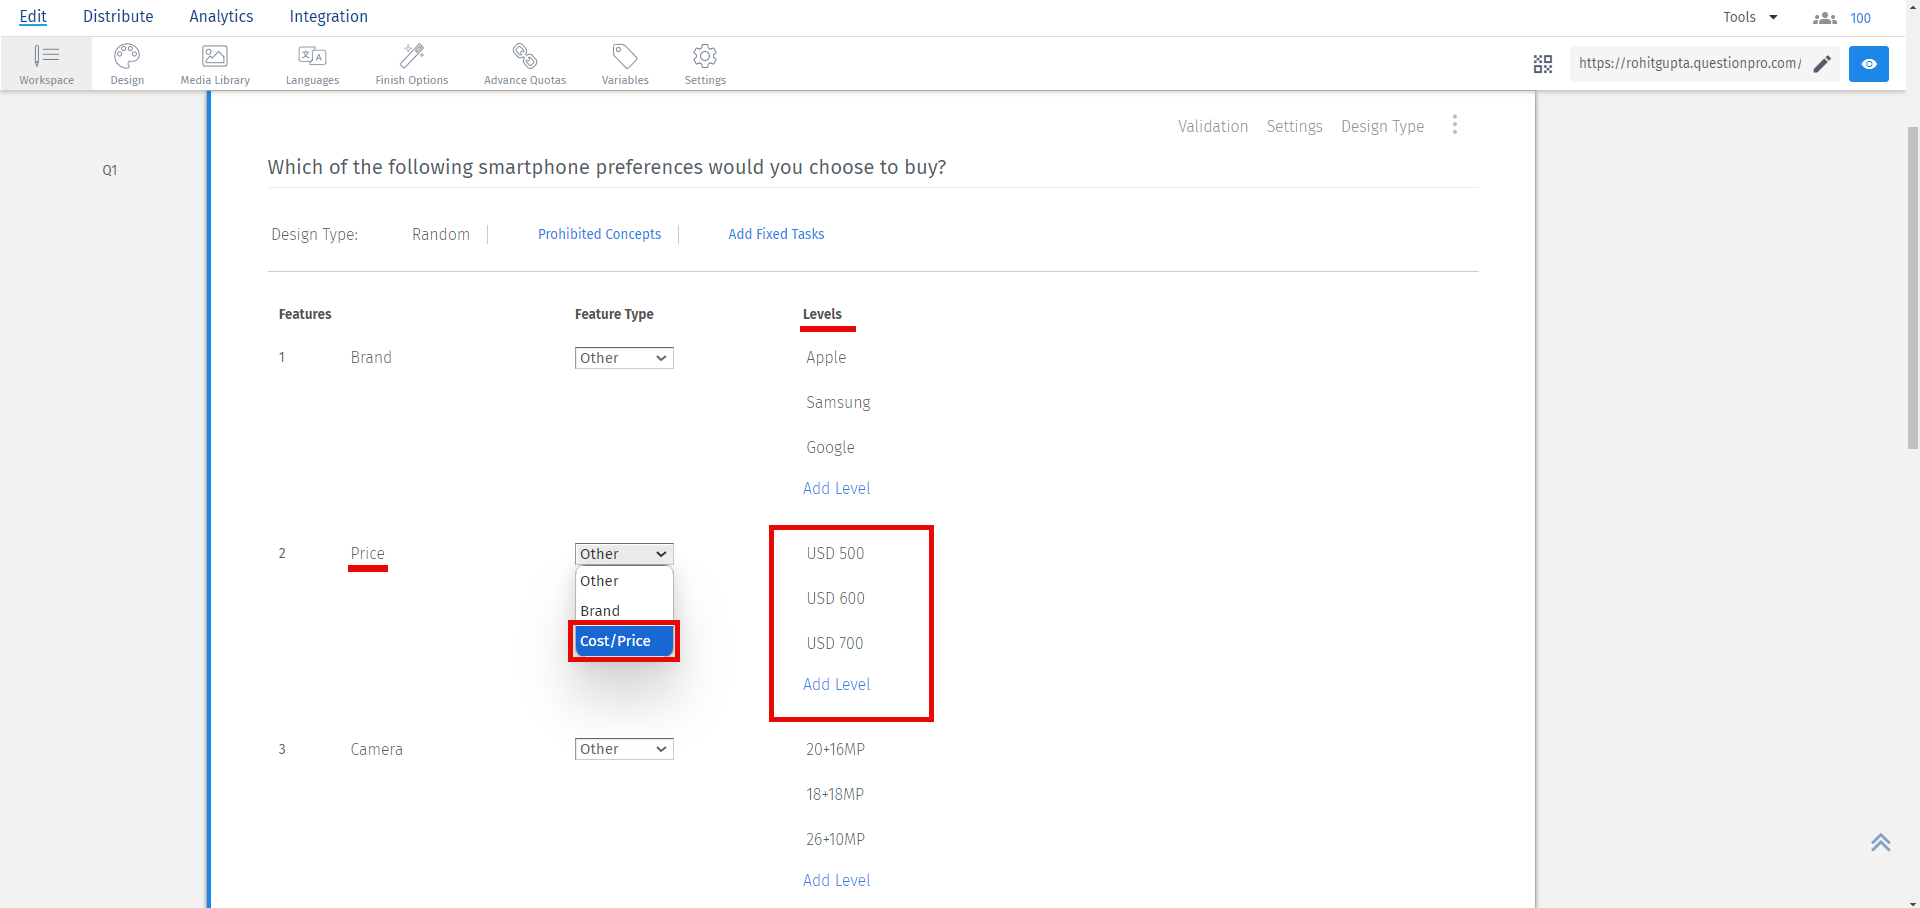Switch to the Analytics tab
This screenshot has width=1920, height=908.
pos(221,16)
